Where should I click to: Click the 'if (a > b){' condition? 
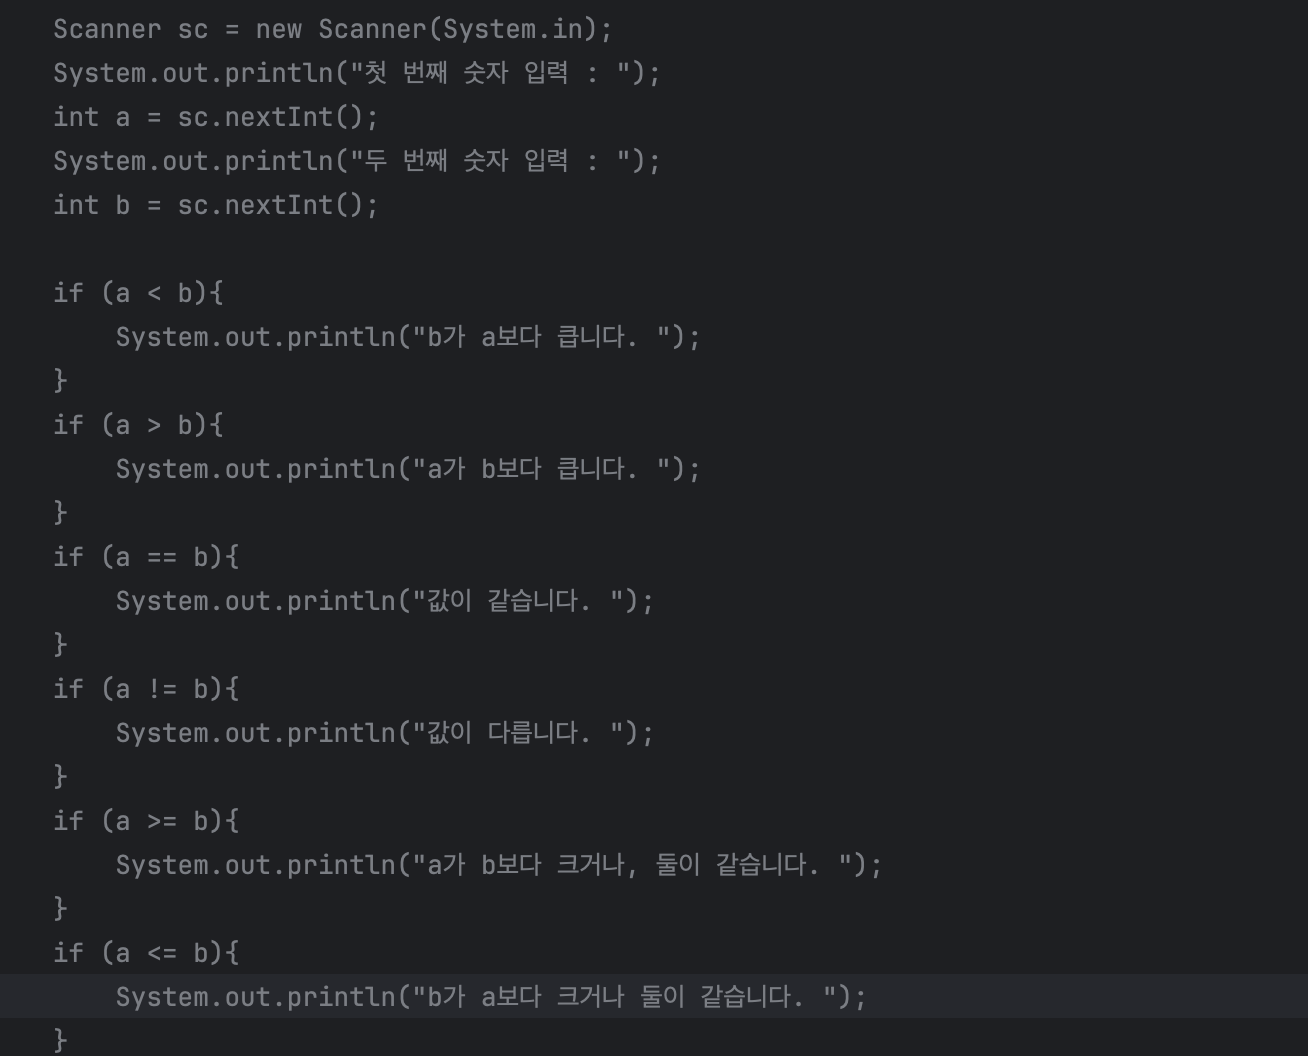pos(138,425)
